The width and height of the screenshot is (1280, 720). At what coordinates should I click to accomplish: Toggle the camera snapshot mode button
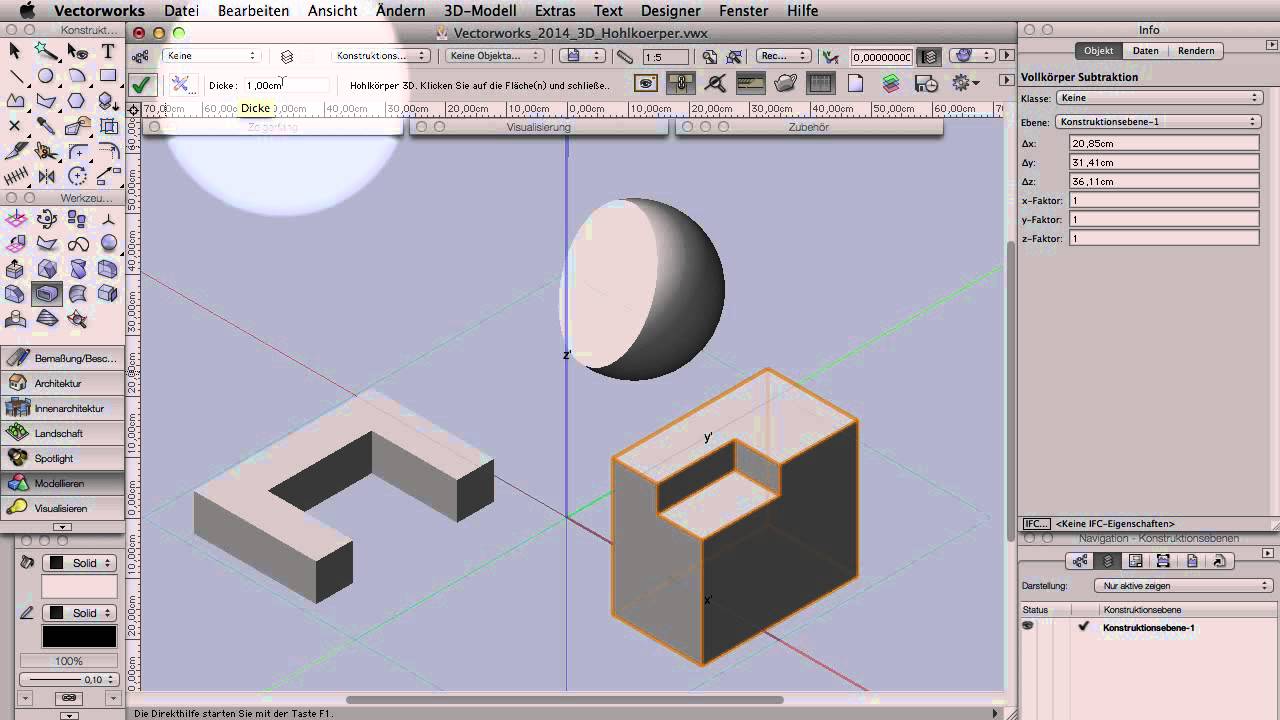tap(646, 83)
